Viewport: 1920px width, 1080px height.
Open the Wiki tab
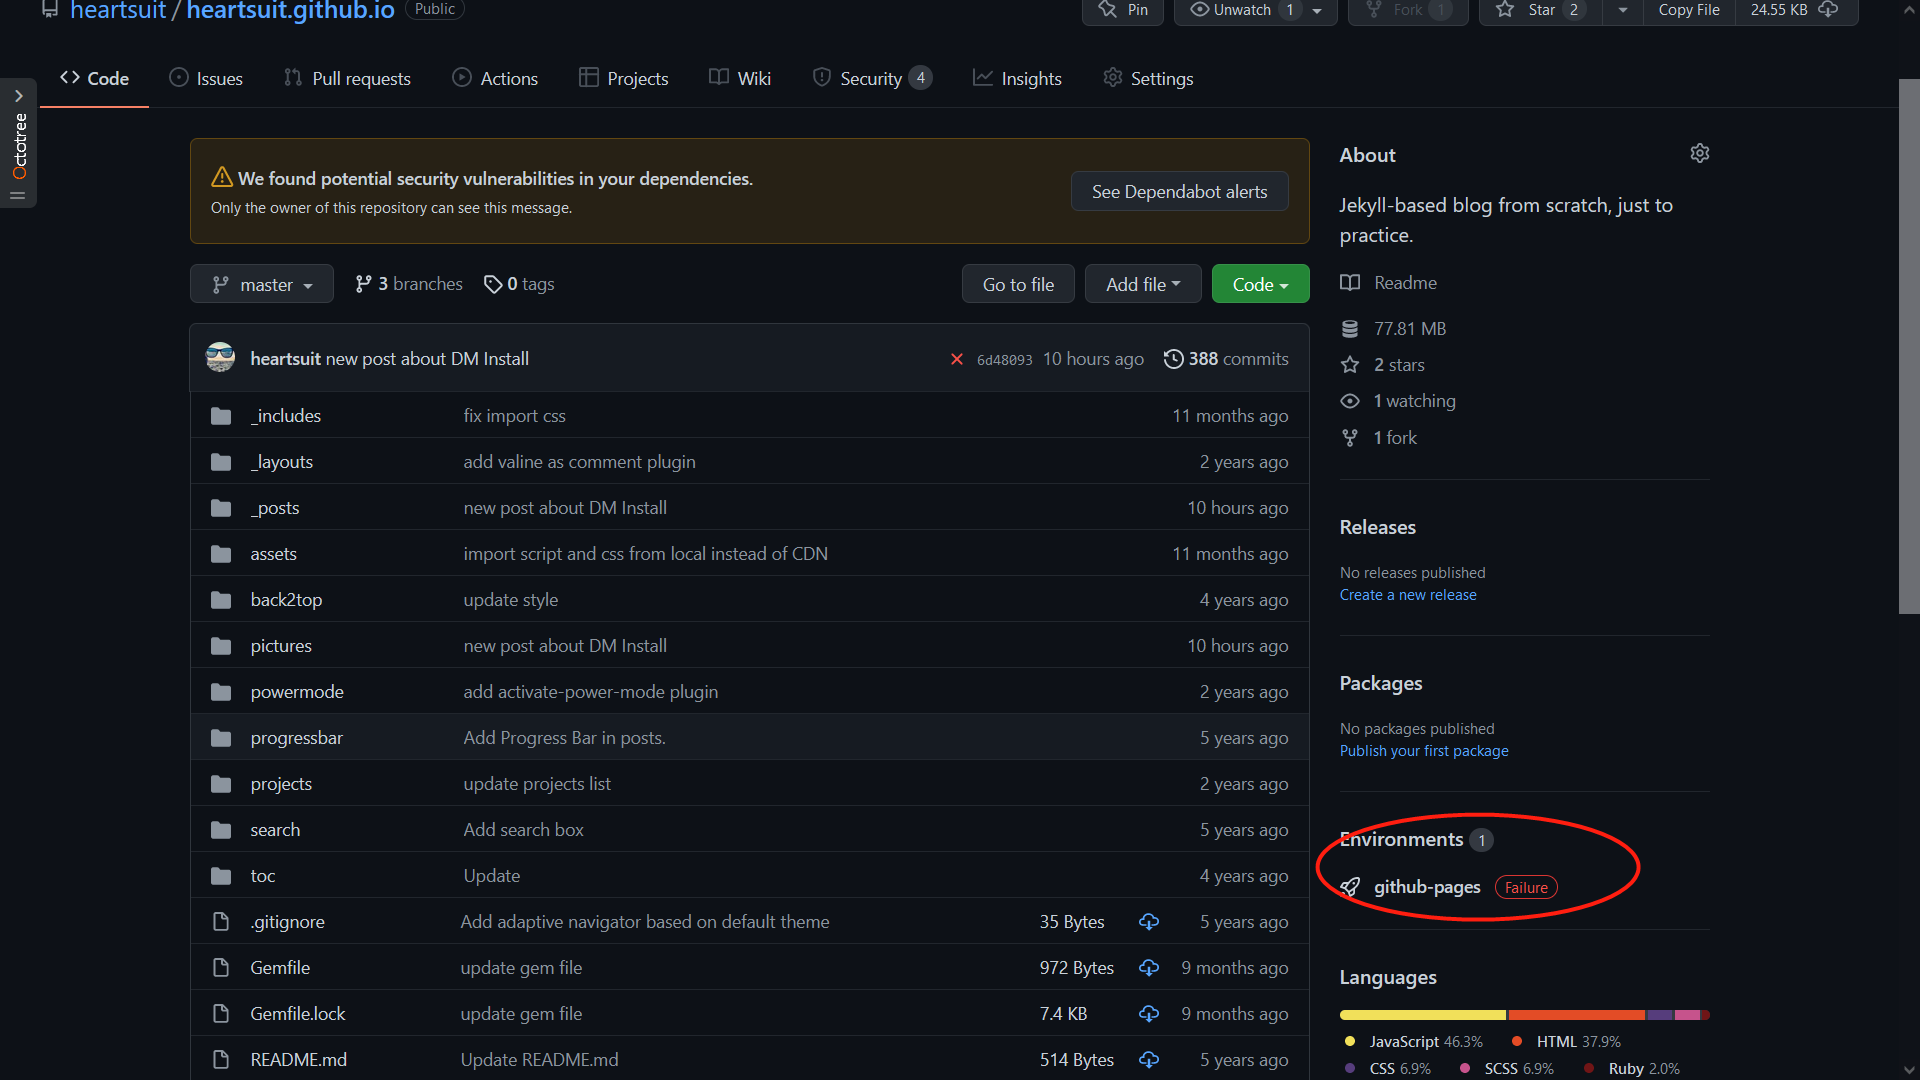[x=740, y=78]
